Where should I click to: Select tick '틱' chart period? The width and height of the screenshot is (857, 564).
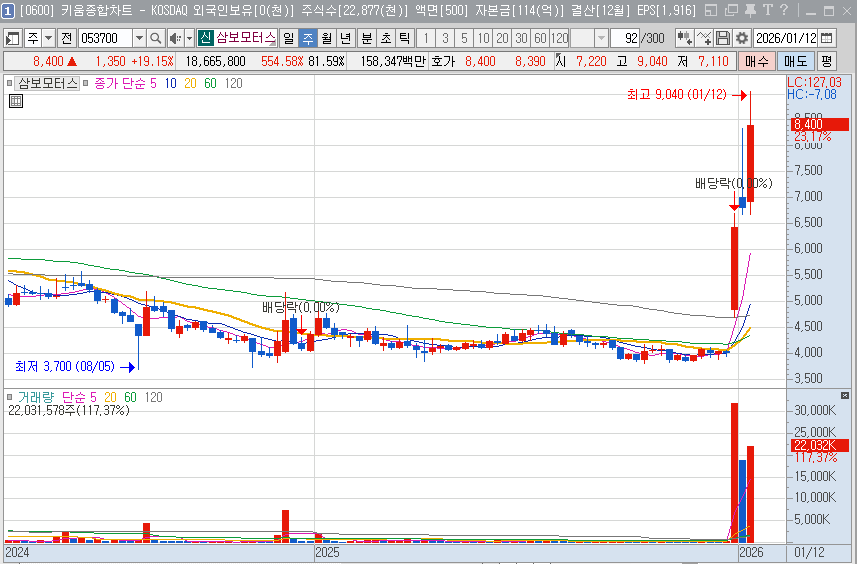(x=404, y=38)
